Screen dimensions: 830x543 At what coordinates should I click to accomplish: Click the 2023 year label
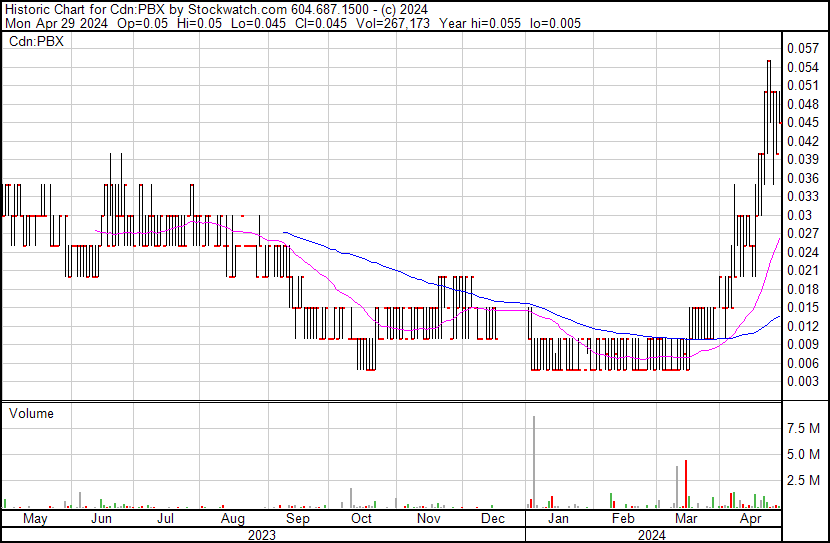point(262,534)
